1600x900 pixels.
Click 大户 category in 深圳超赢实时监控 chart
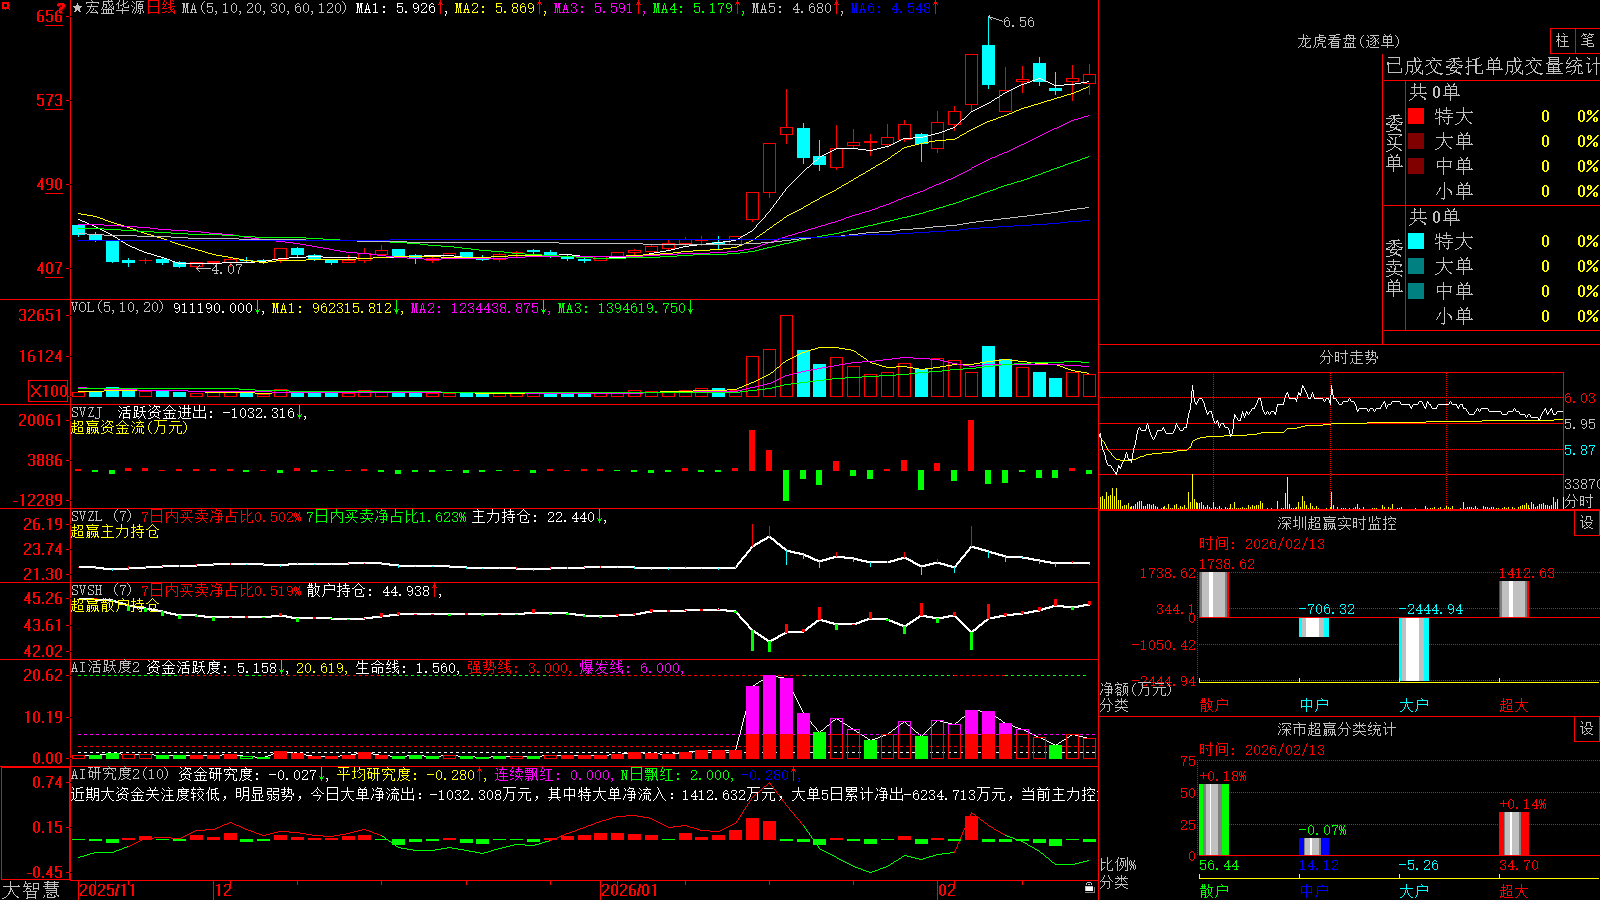[1414, 705]
